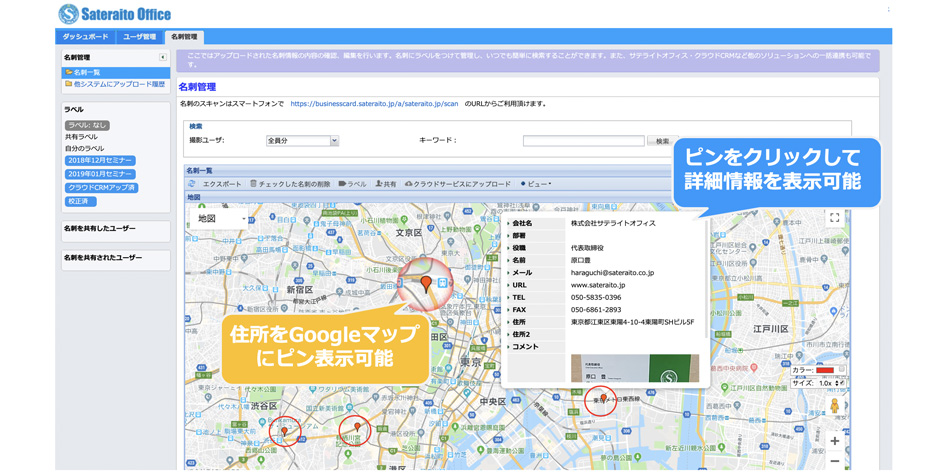
Task: Open the 撮影ユーザ 全員分 dropdown
Action: pyautogui.click(x=302, y=140)
